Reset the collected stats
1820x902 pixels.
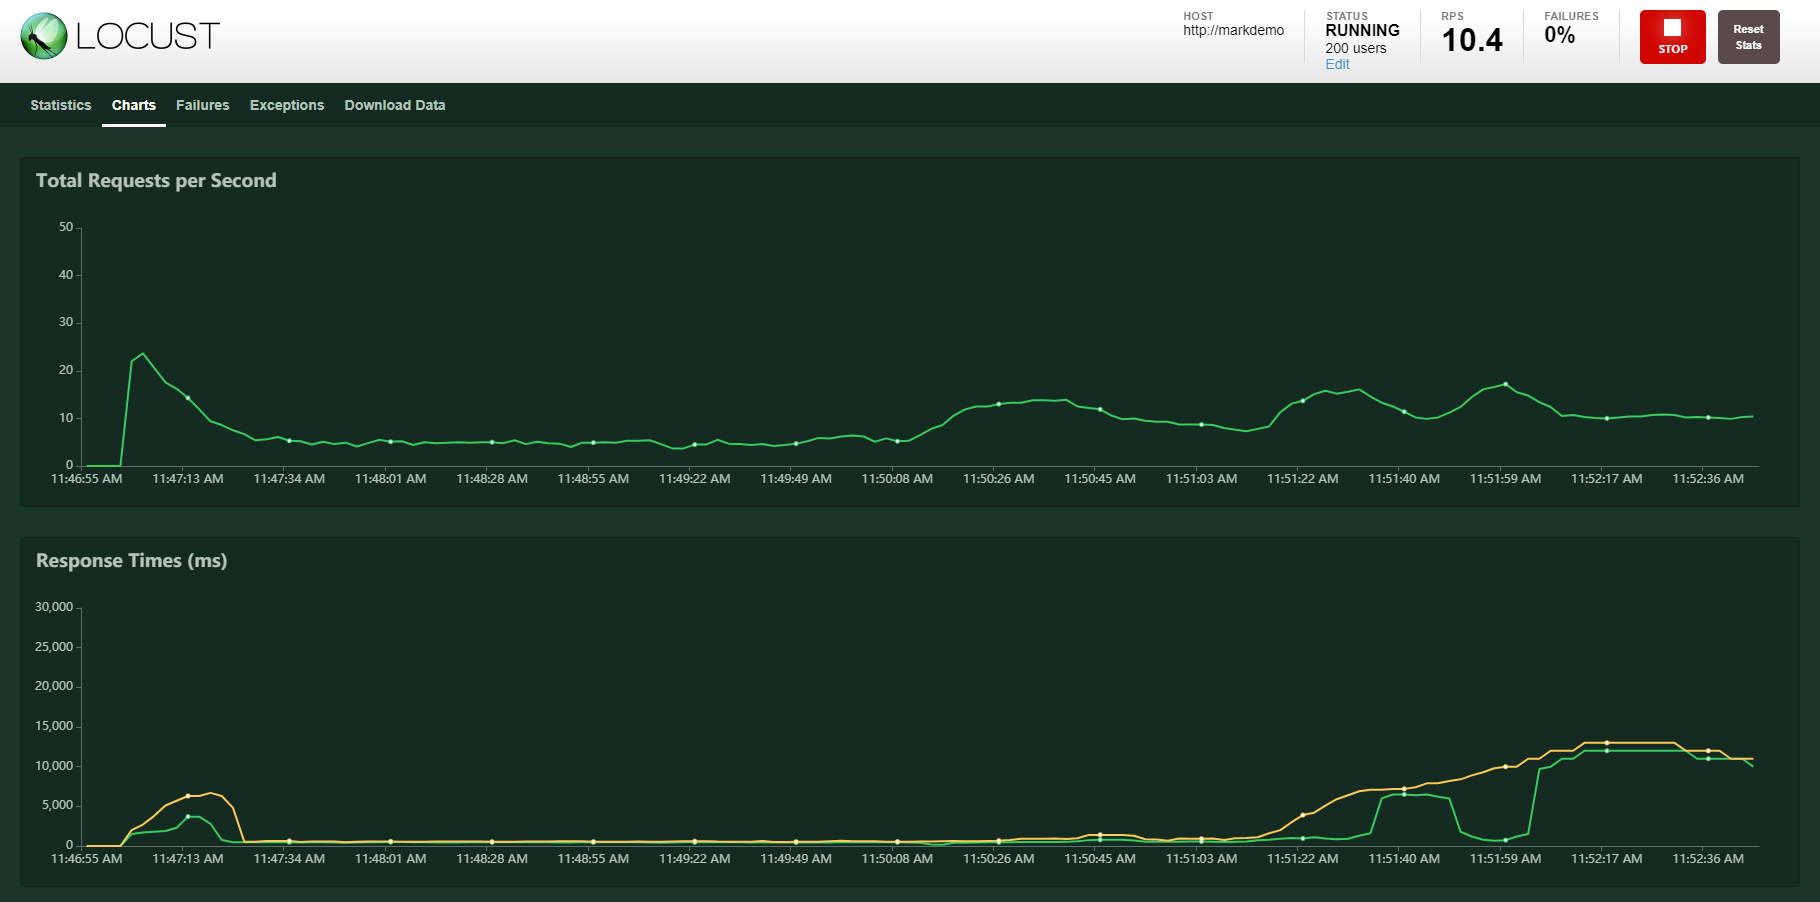(x=1748, y=37)
